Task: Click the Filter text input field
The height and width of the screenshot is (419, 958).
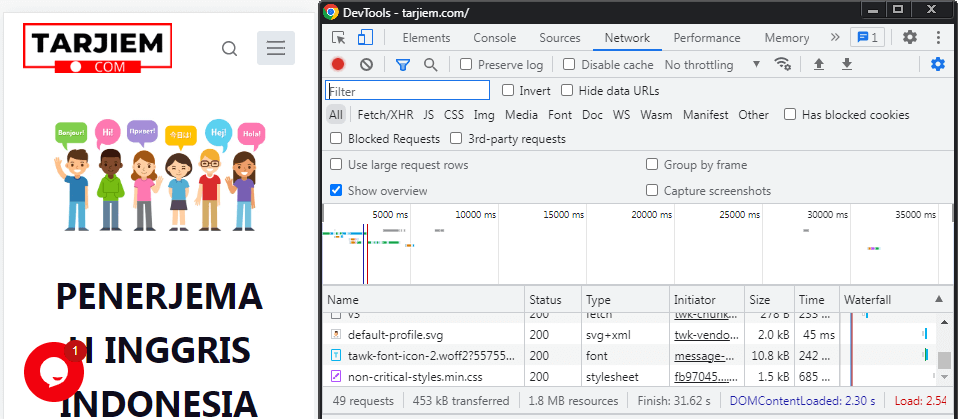Action: pyautogui.click(x=408, y=91)
